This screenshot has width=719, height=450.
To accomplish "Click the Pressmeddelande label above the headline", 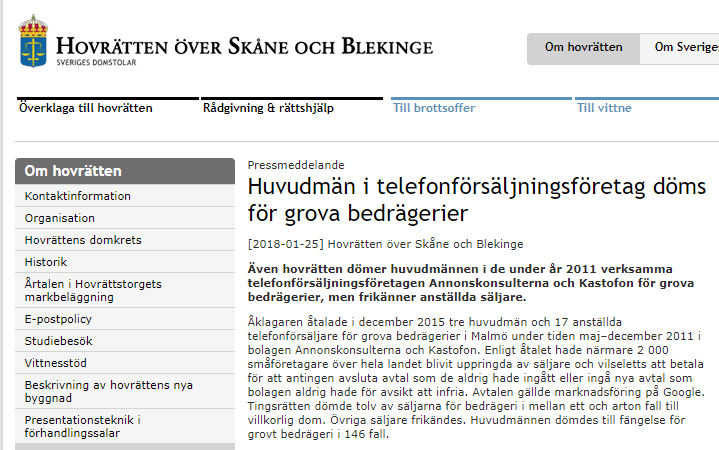I will coord(296,165).
